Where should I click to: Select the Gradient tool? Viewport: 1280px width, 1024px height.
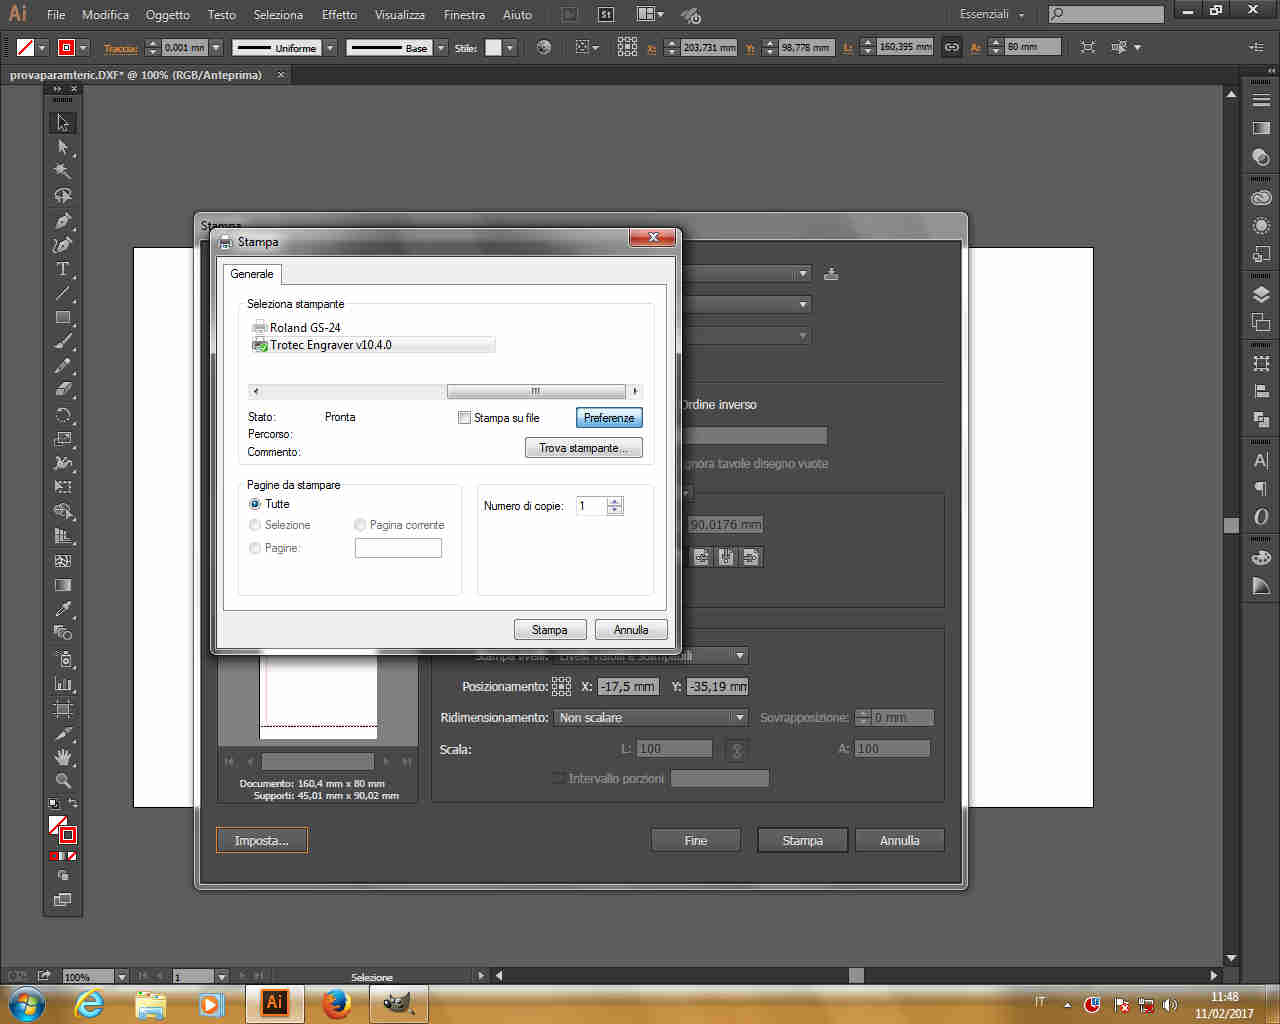click(x=62, y=585)
